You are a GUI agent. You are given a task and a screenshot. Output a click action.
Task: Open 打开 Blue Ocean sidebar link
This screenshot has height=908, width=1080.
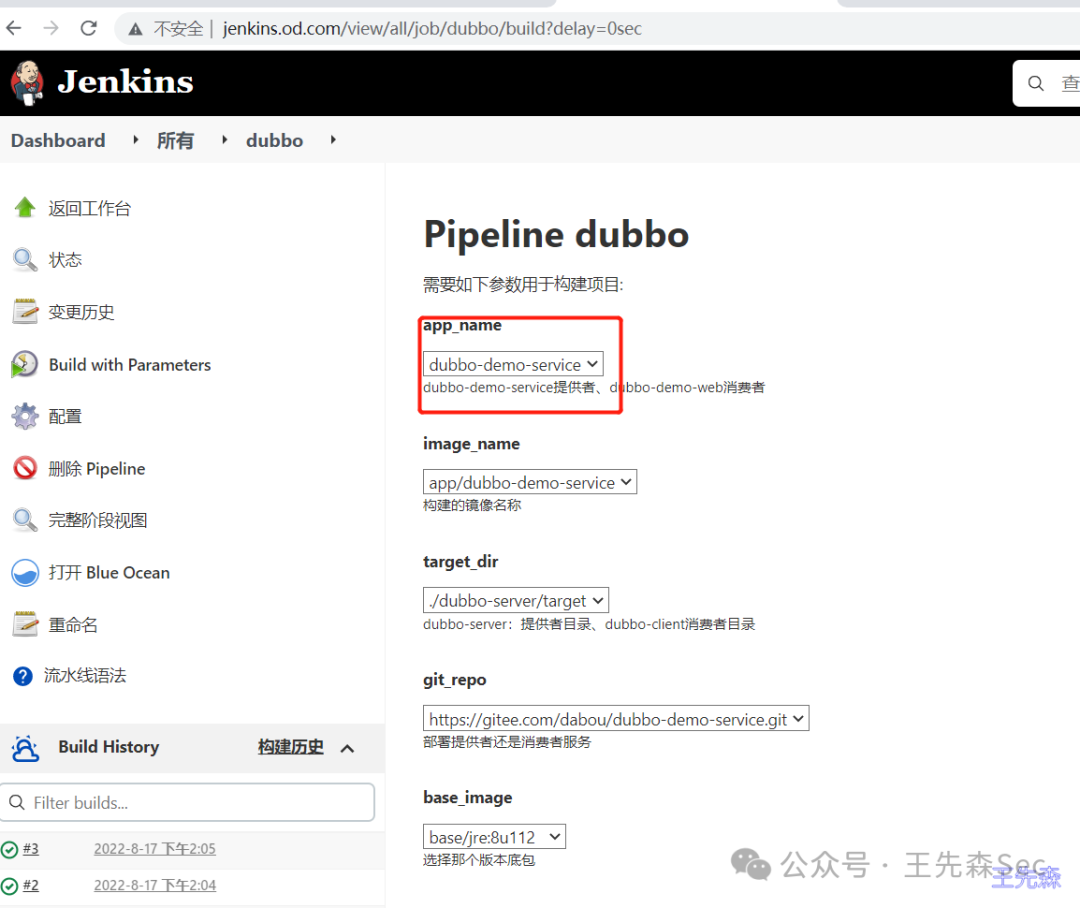coord(110,572)
